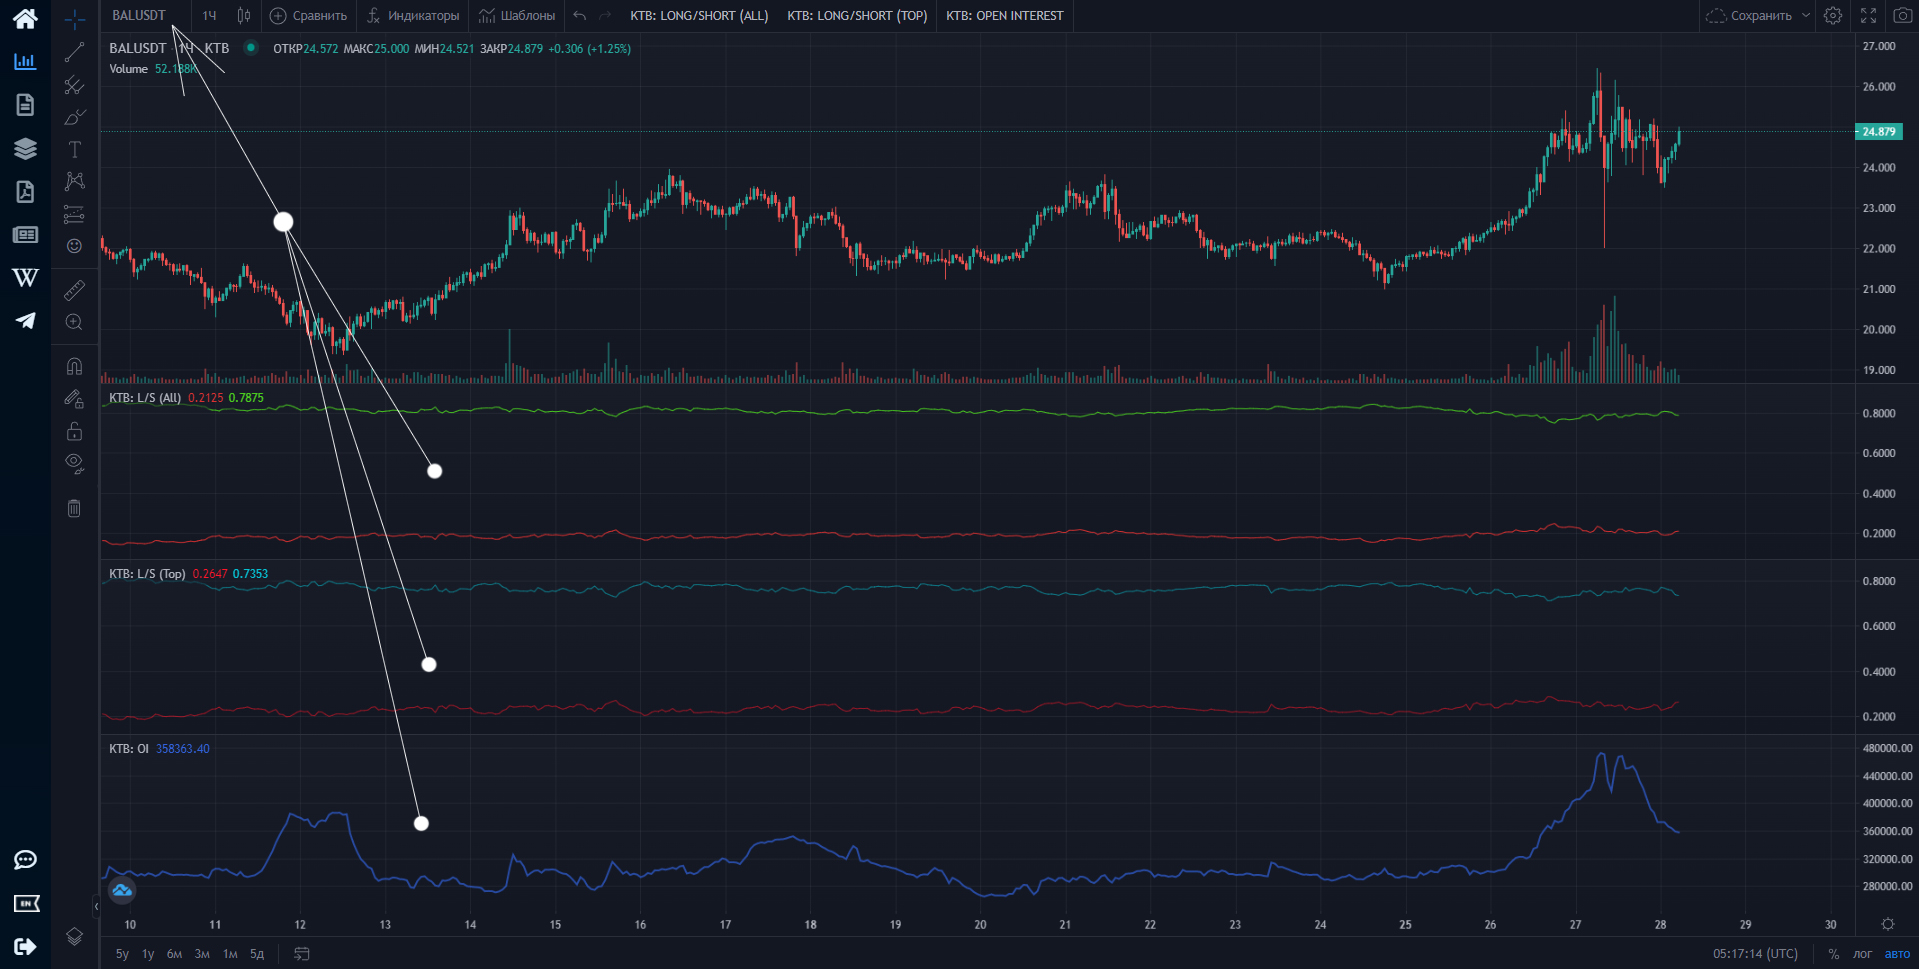
Task: Toggle auto scale "авто"
Action: 1897,954
